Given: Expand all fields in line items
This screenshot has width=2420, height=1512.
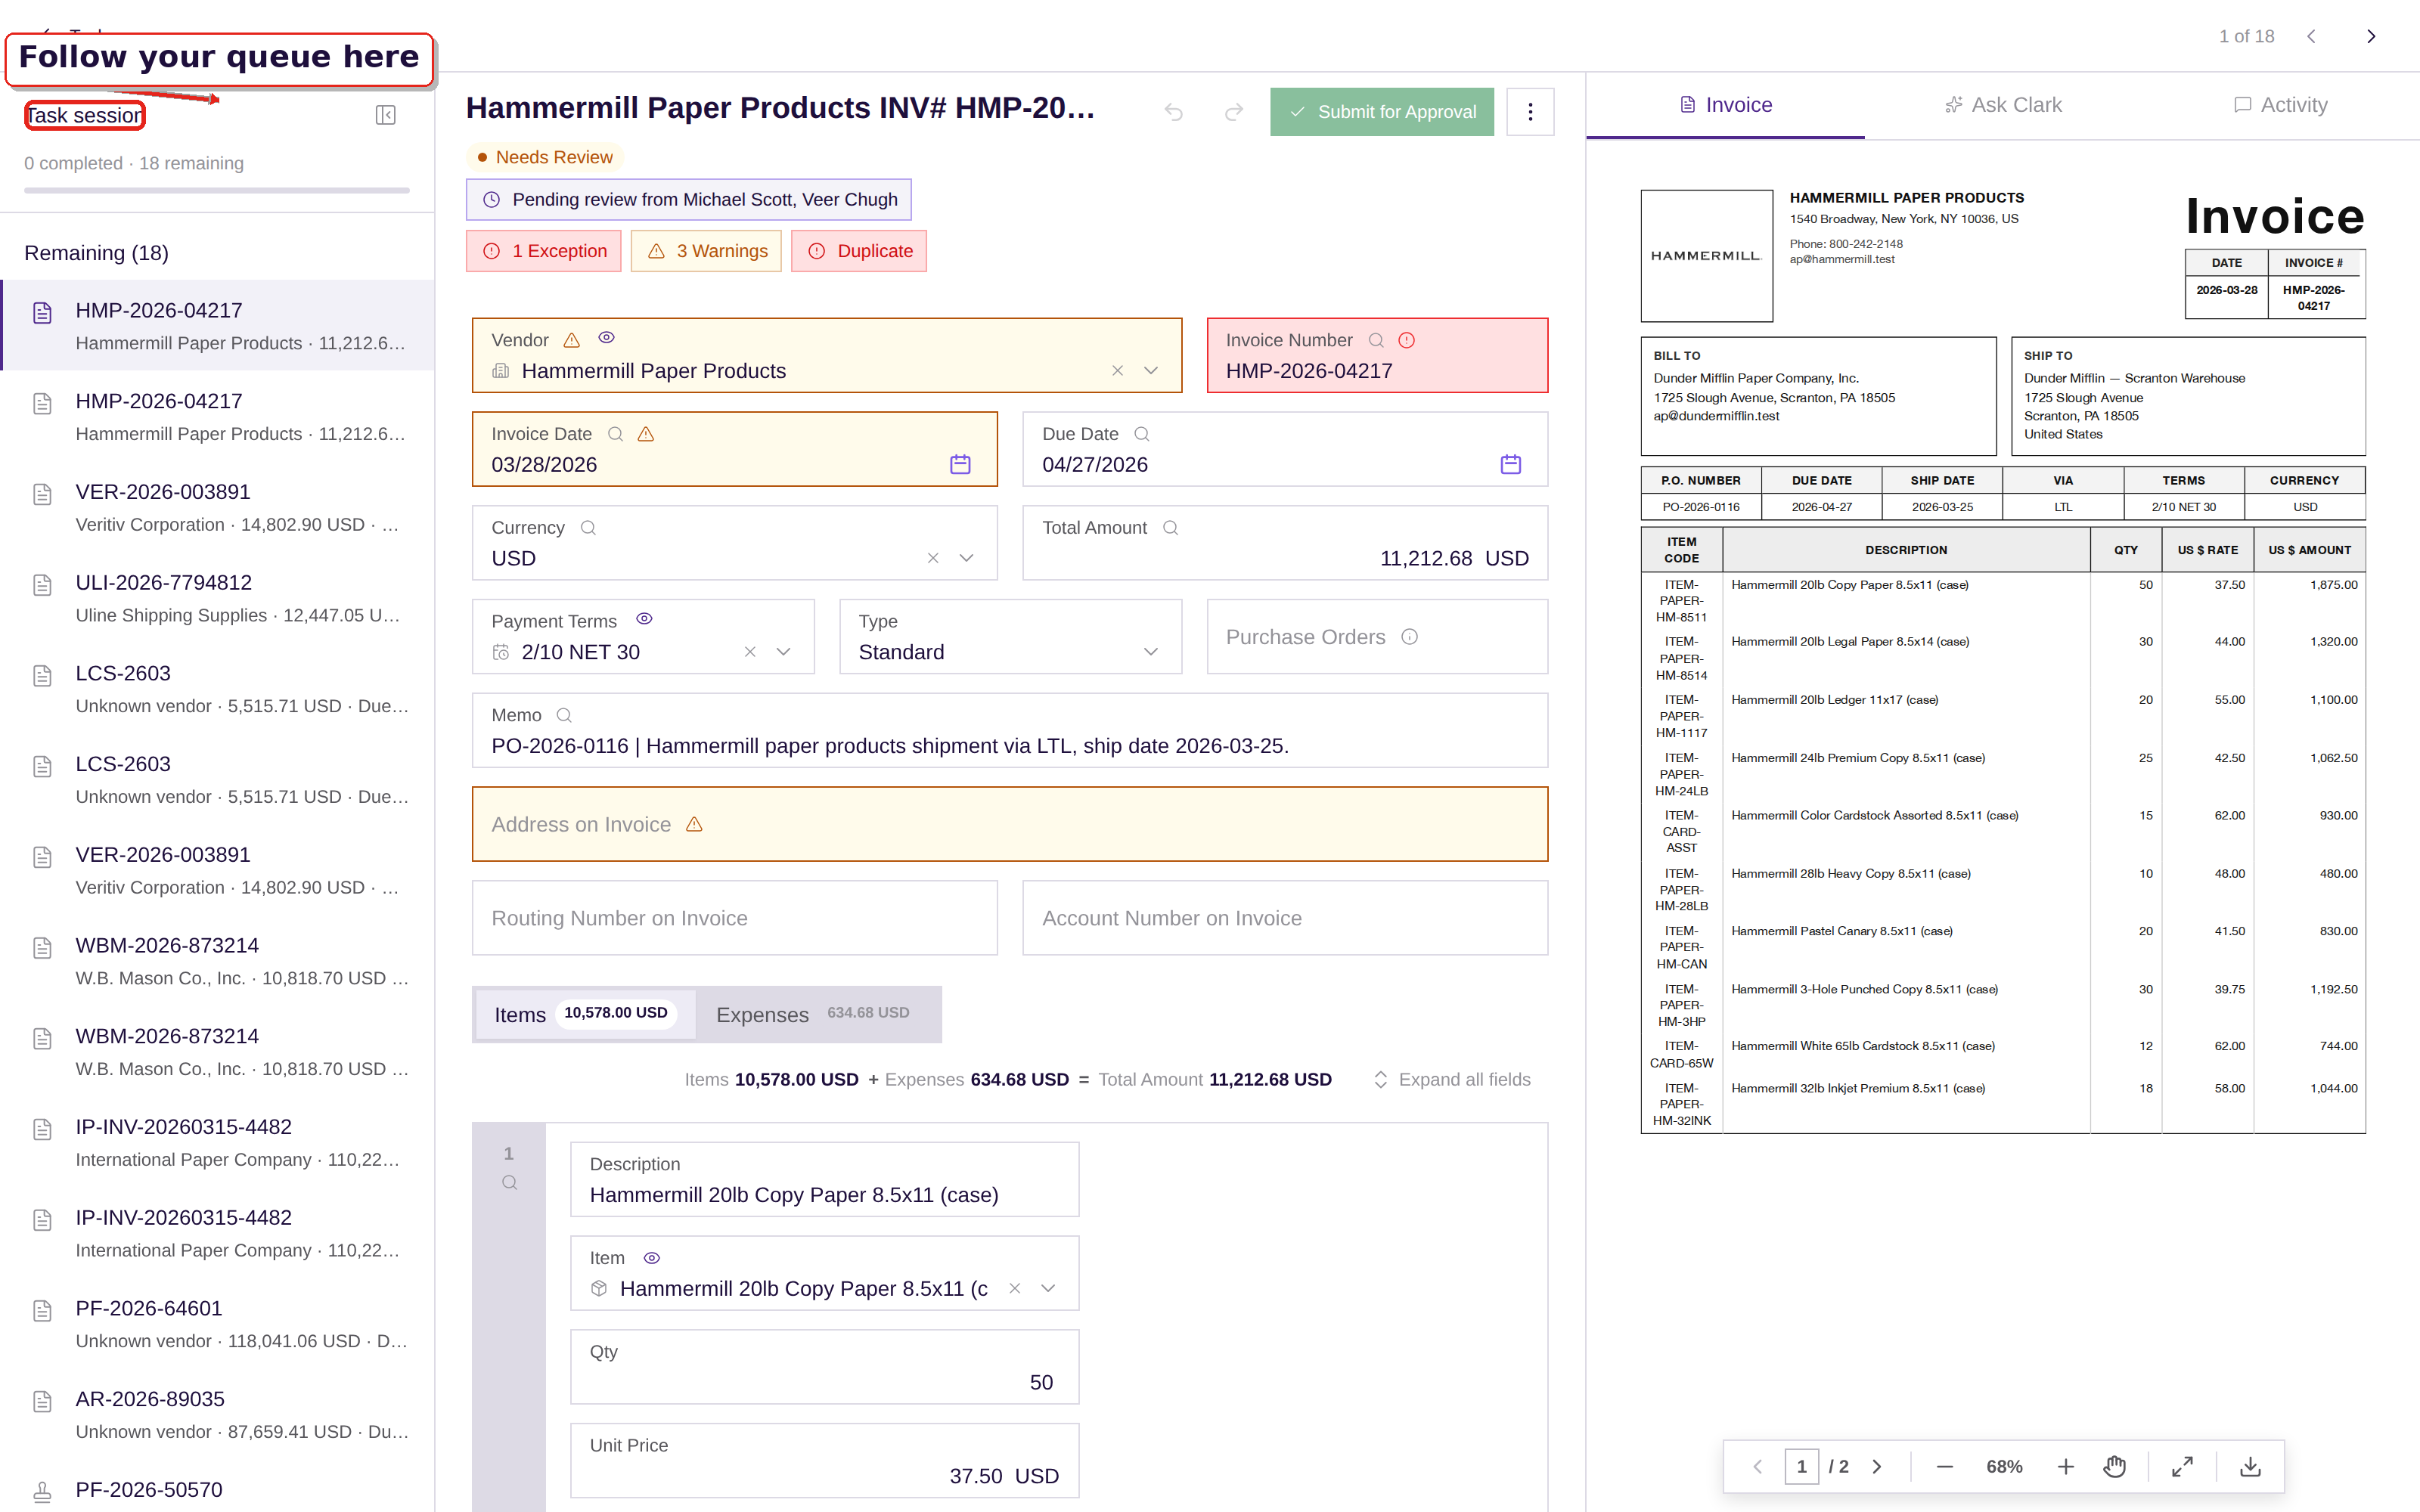Looking at the screenshot, I should point(1452,1080).
